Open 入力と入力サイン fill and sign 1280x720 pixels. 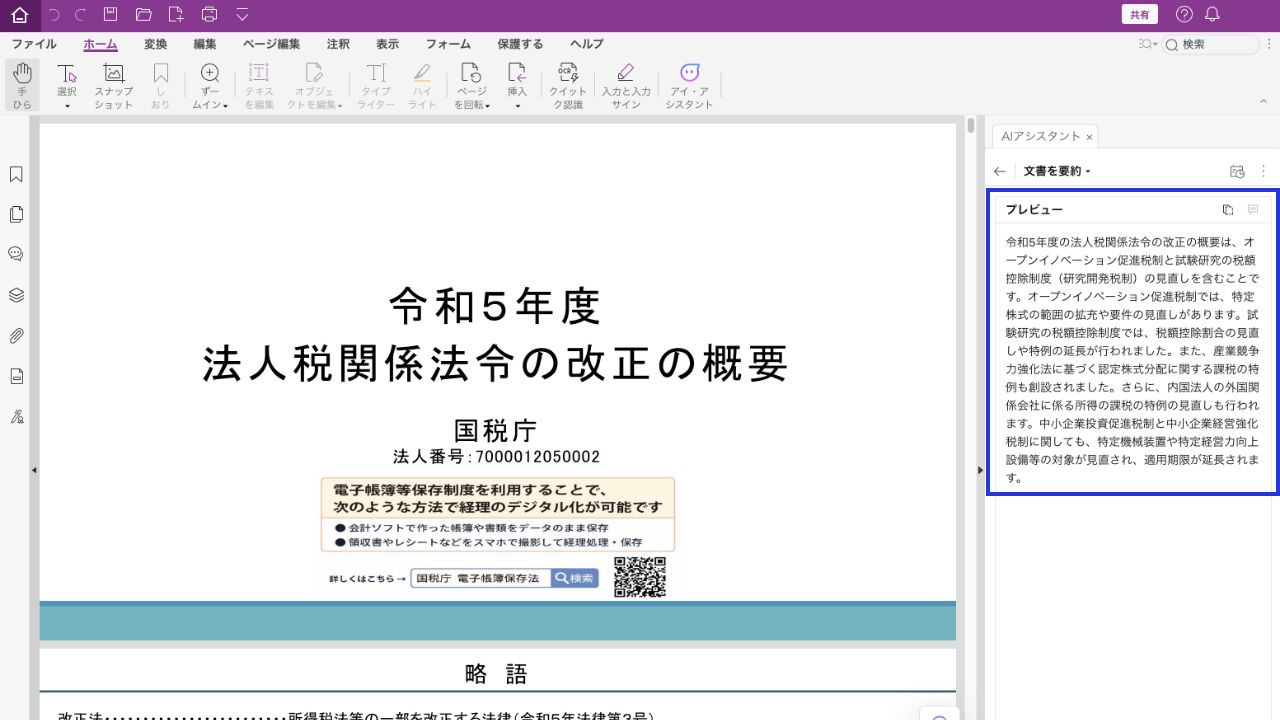pos(626,85)
